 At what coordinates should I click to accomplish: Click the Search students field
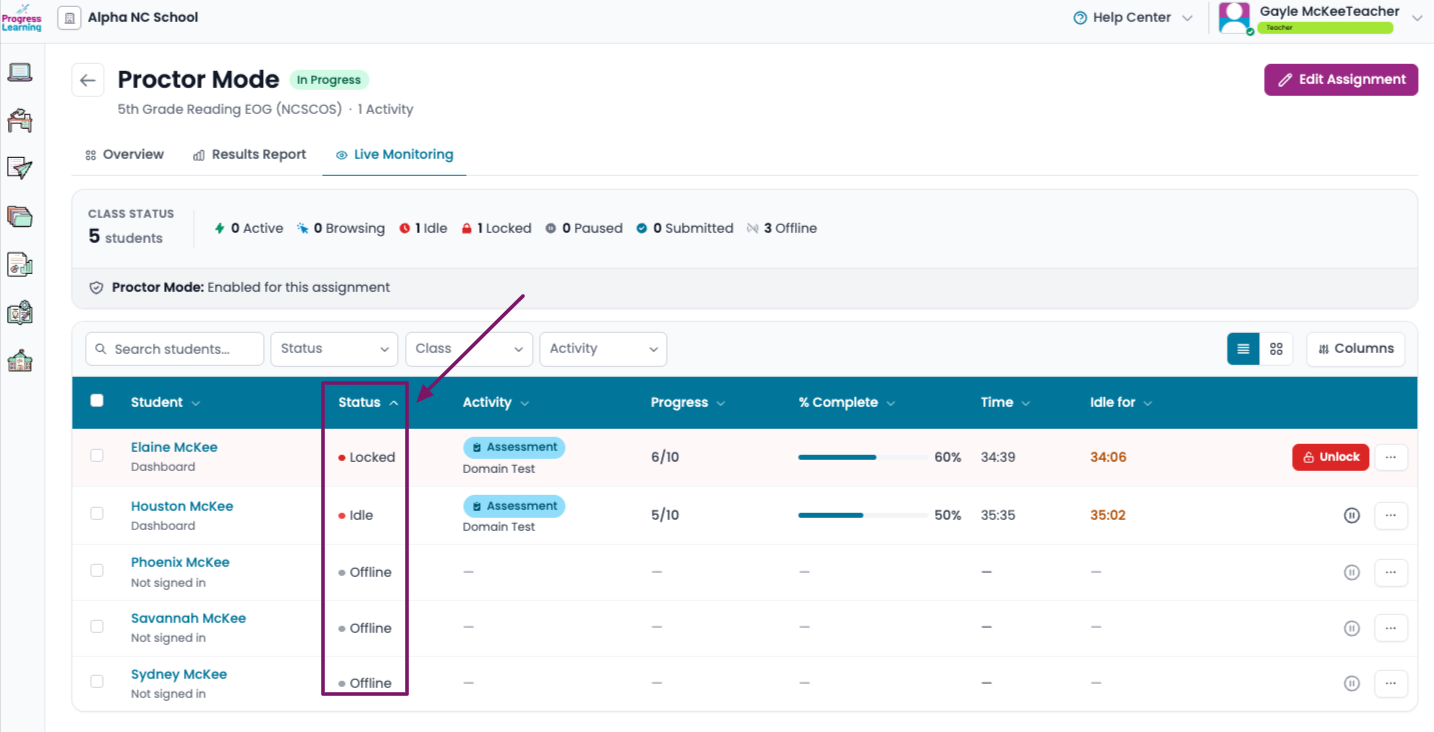[x=175, y=349]
